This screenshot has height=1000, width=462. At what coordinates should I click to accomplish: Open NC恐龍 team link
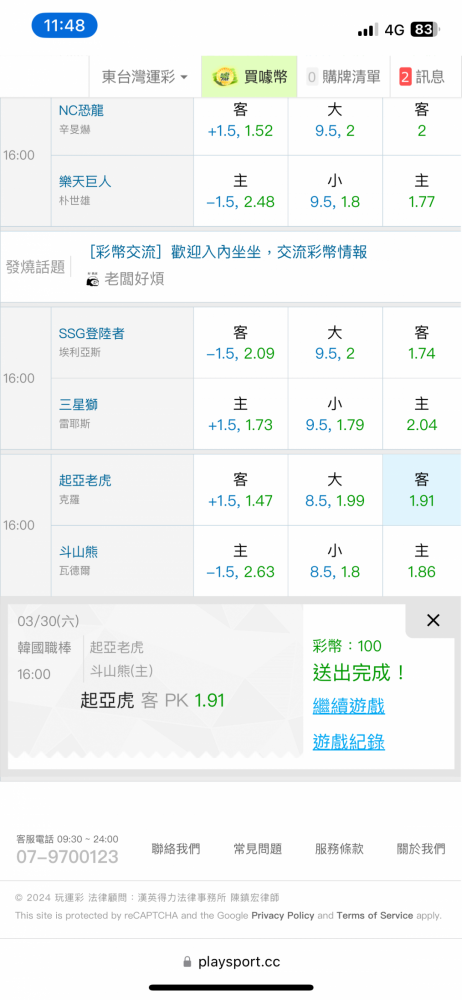(81, 110)
